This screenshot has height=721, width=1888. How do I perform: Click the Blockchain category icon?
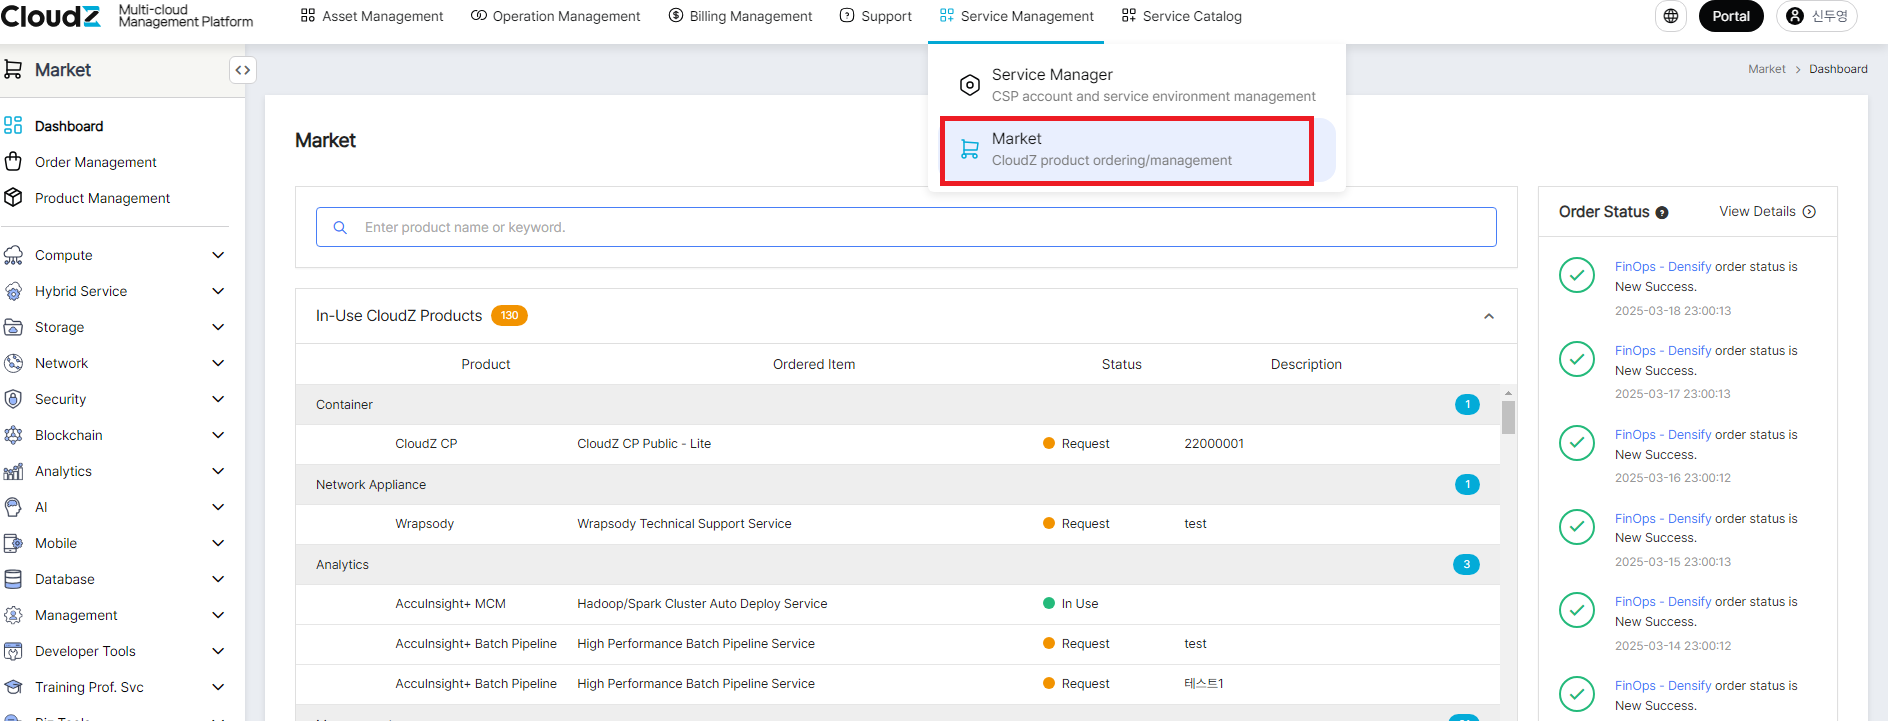point(13,435)
